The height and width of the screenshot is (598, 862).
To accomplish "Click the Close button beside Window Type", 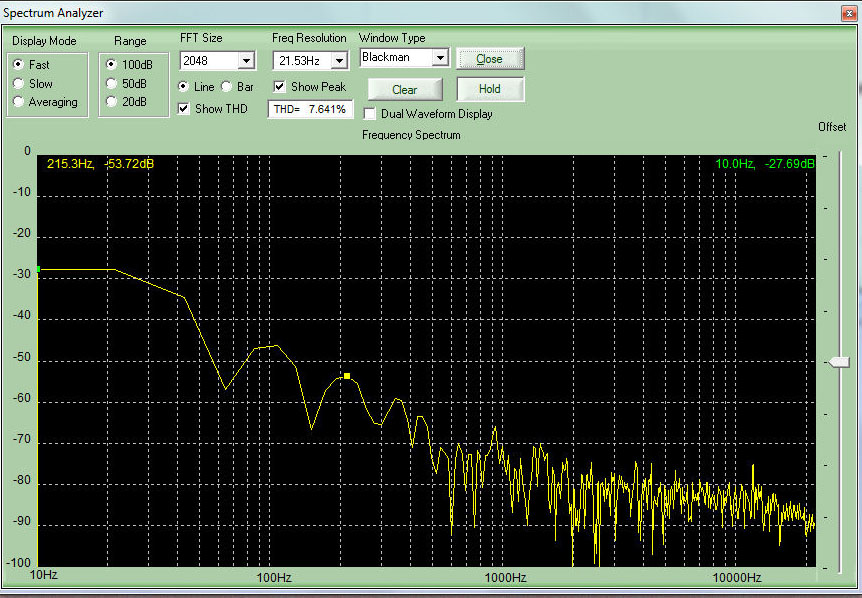I will click(x=490, y=59).
